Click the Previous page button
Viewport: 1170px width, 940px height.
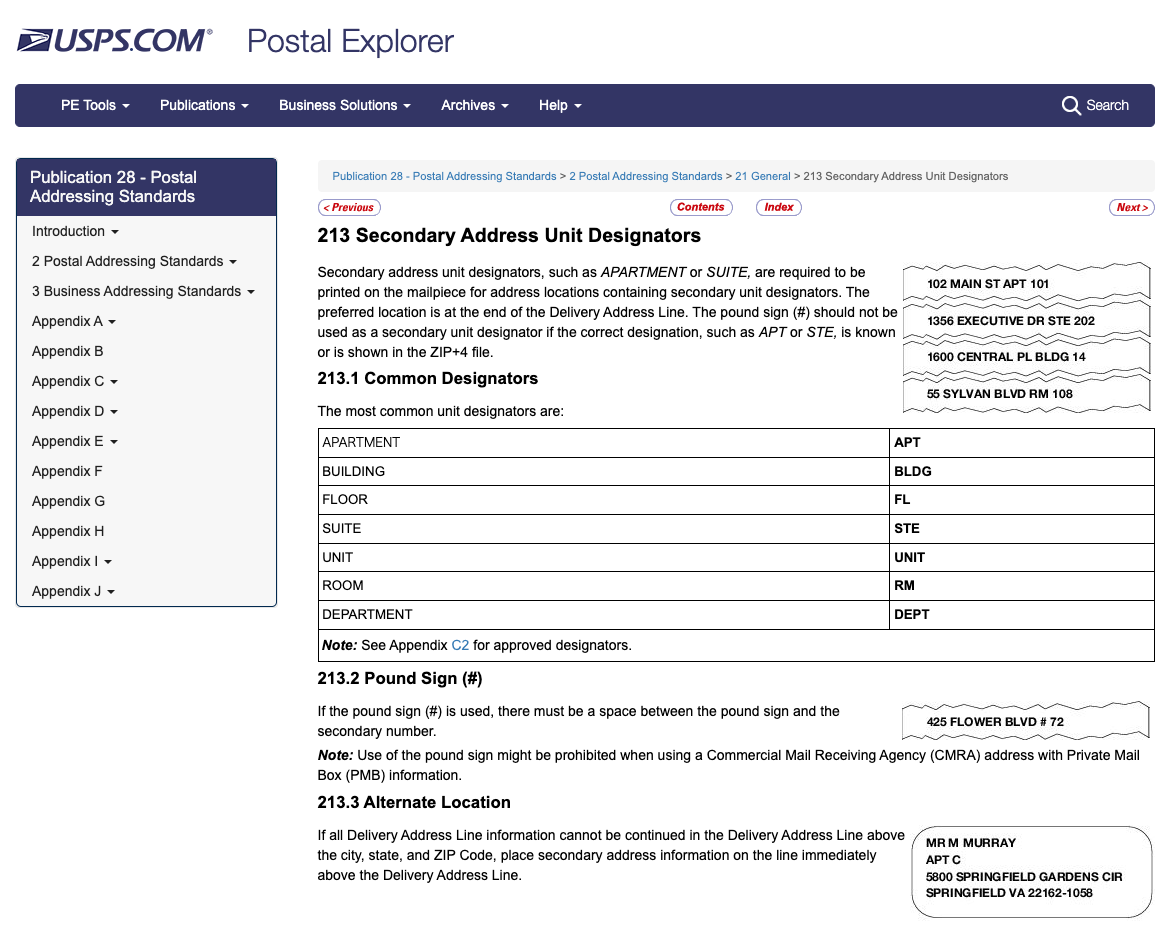tap(349, 207)
